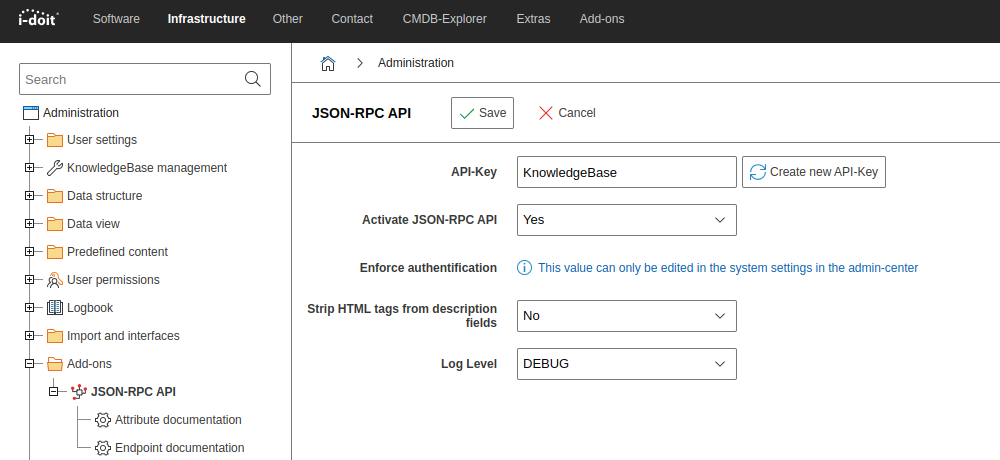The height and width of the screenshot is (460, 1000).
Task: Click into the API-Key text field
Action: pyautogui.click(x=626, y=172)
